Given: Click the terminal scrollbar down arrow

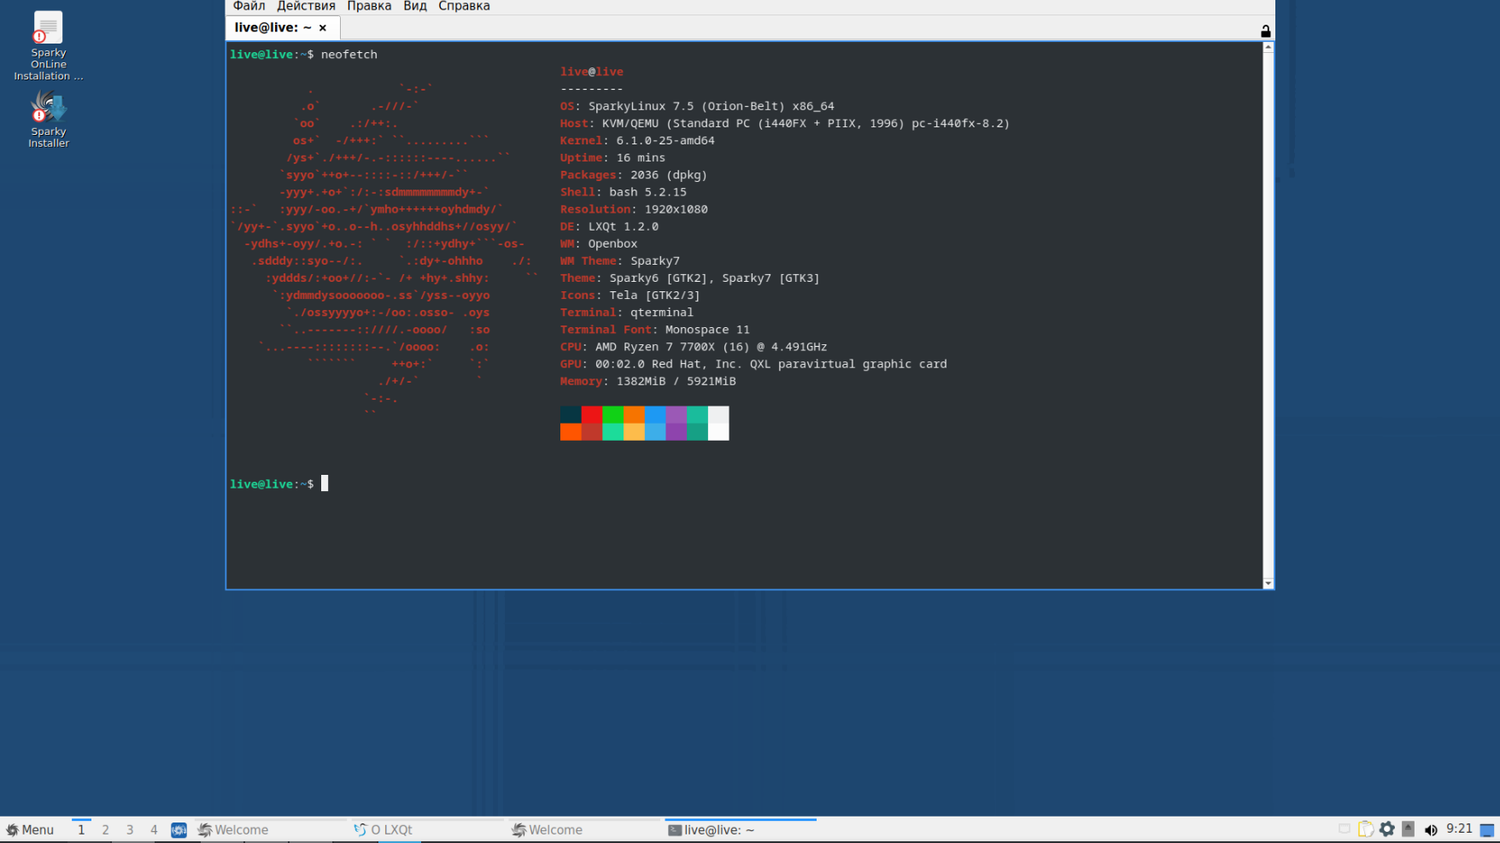Looking at the screenshot, I should point(1268,583).
